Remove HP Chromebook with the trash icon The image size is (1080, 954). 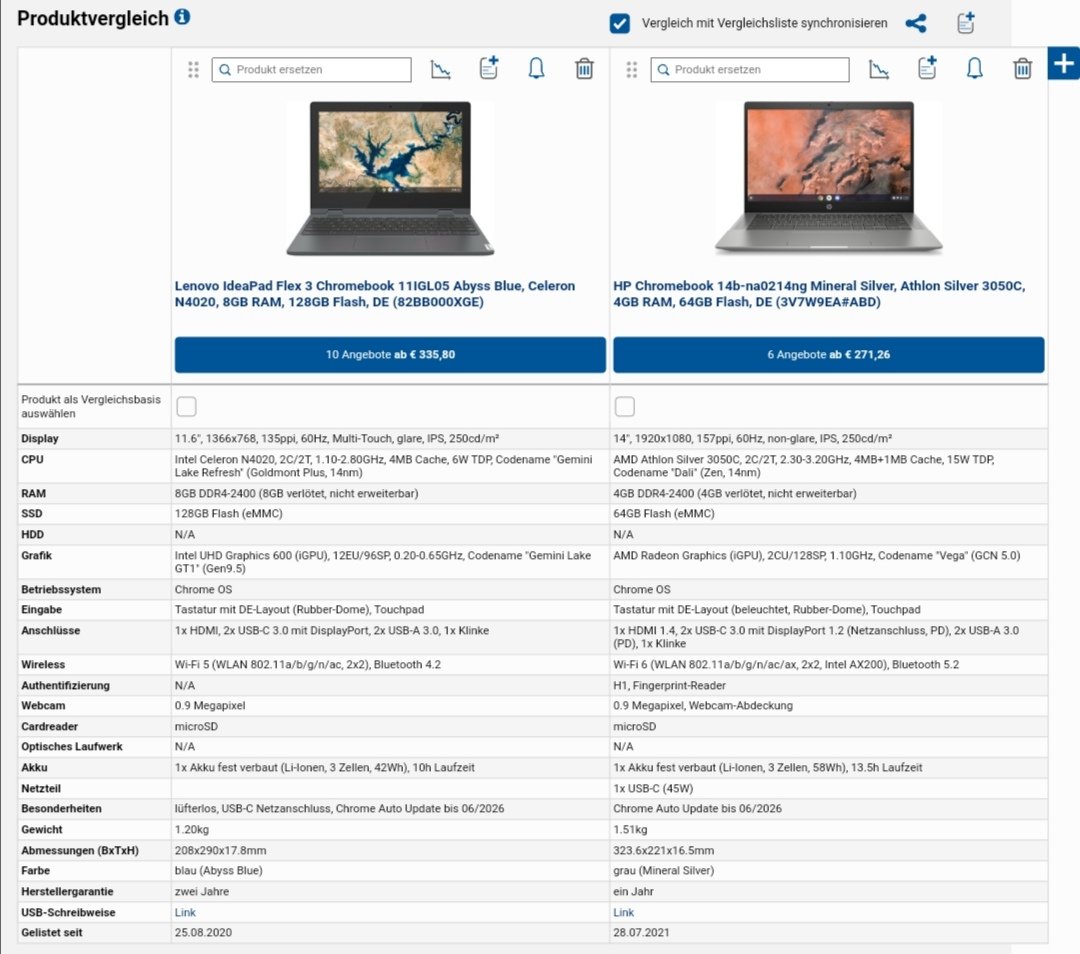[x=1022, y=68]
